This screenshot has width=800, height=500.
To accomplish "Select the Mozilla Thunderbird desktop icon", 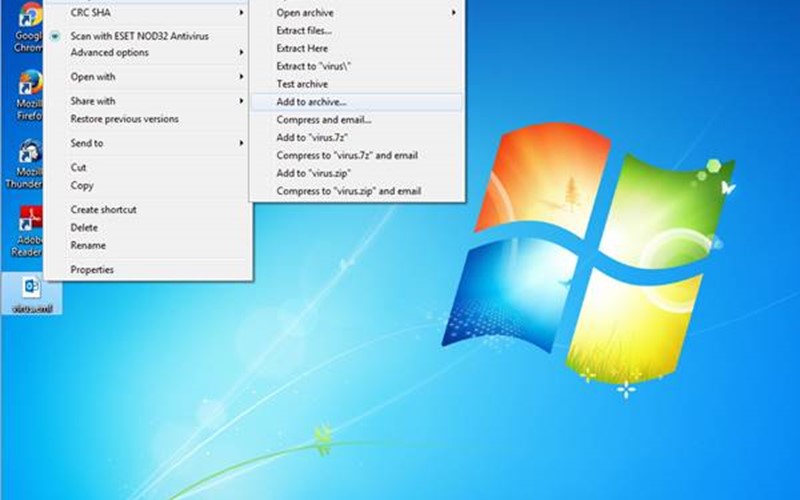I will (24, 163).
